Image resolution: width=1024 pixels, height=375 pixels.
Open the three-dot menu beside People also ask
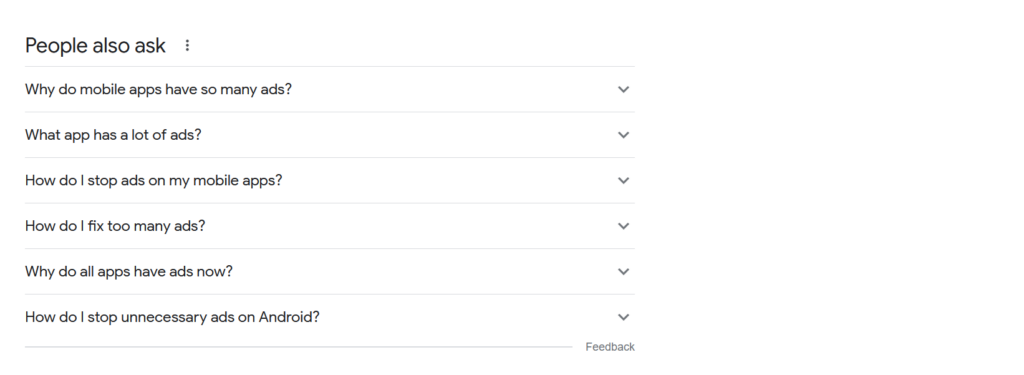(187, 45)
